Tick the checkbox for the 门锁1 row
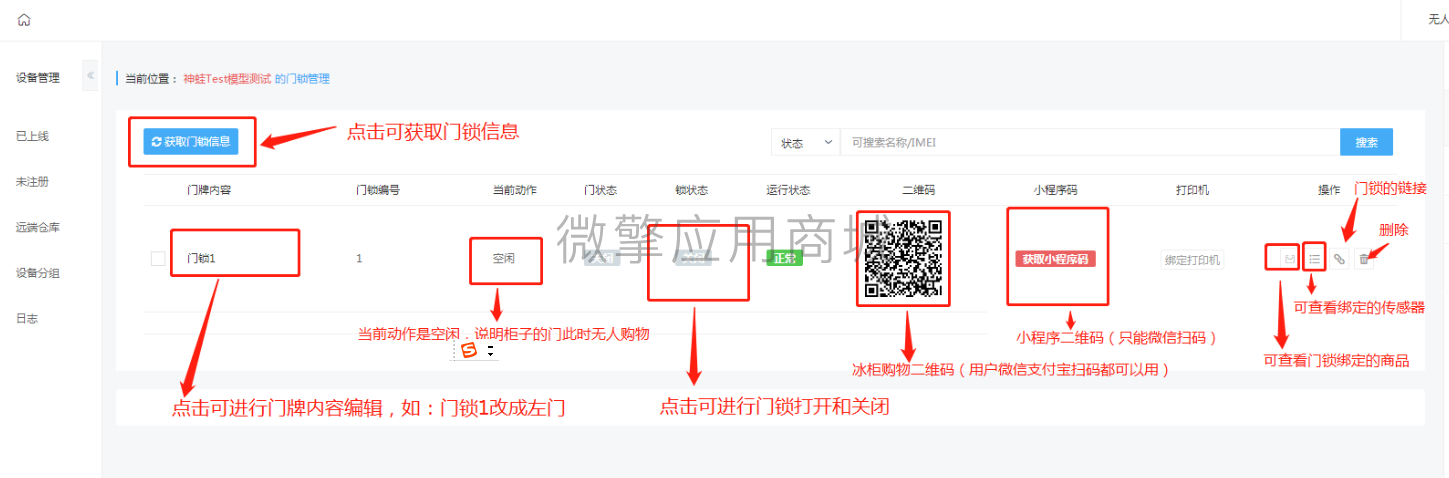 (x=158, y=258)
